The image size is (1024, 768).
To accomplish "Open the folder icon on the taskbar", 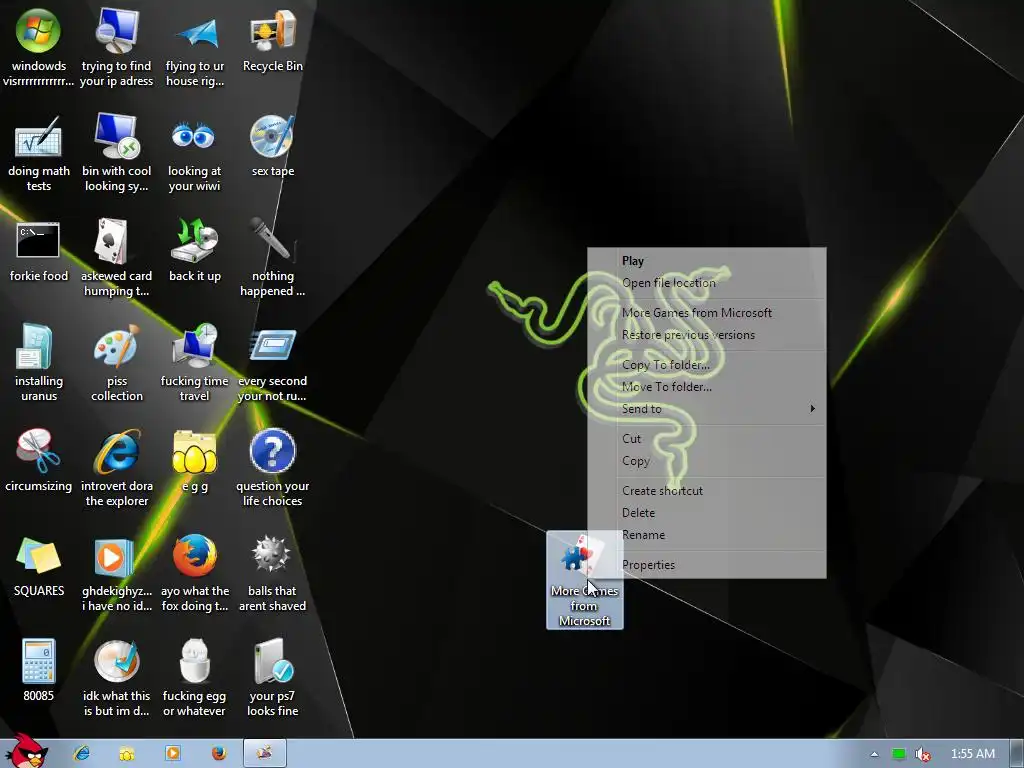I will pos(127,754).
